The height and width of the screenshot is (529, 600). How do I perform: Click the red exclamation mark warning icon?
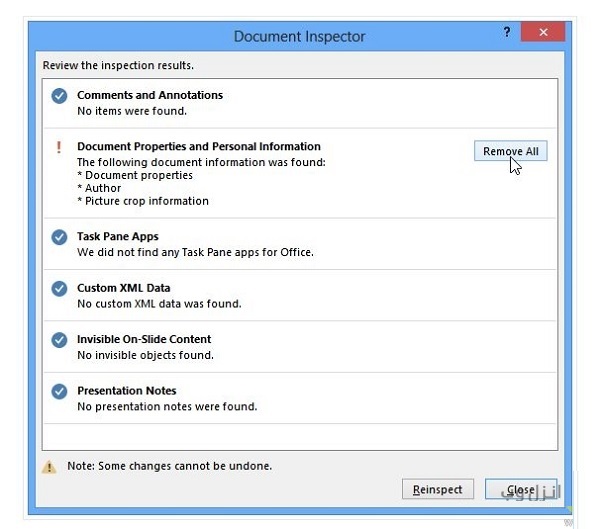pyautogui.click(x=59, y=147)
